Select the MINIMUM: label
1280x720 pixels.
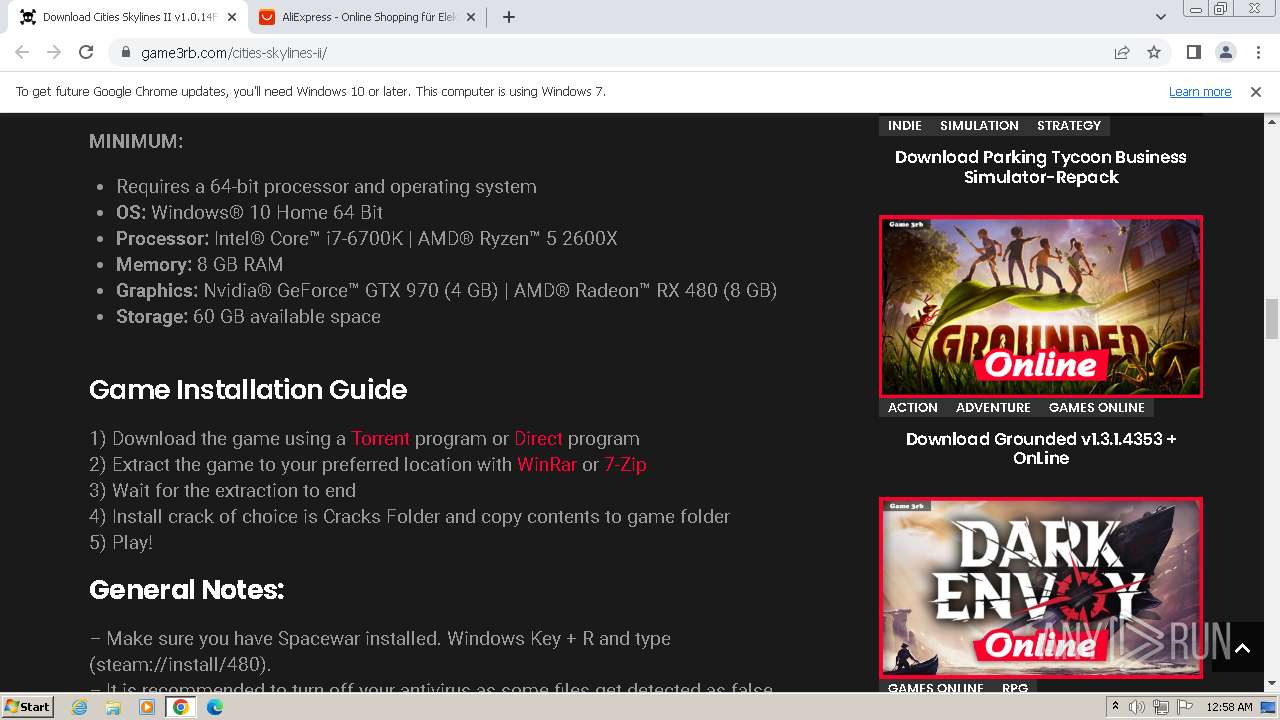[136, 141]
